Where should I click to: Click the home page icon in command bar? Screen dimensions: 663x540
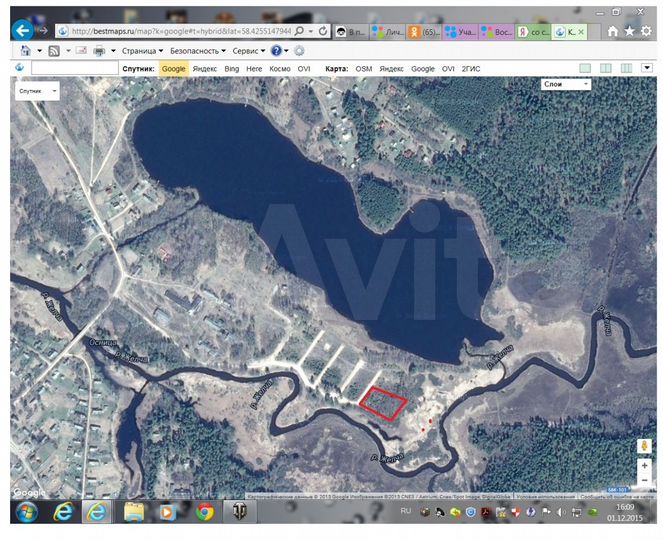(x=26, y=51)
